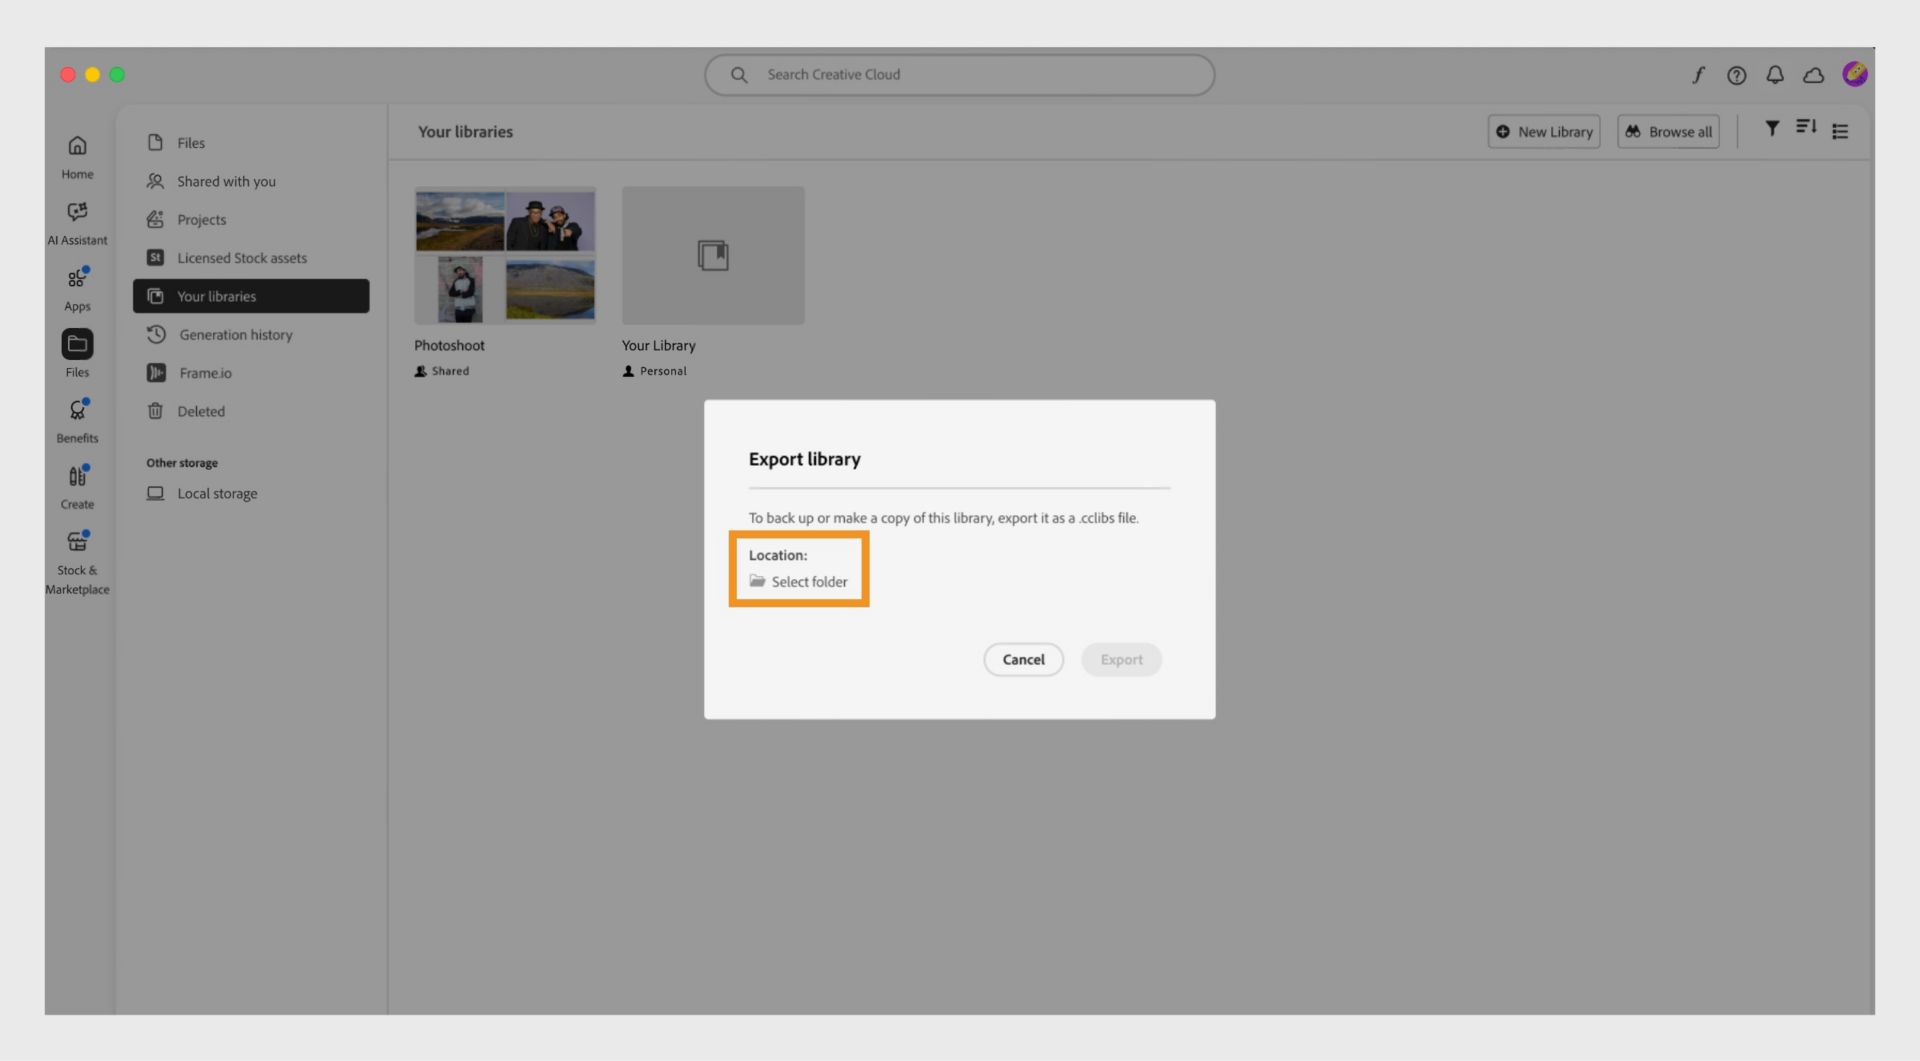
Task: Click the macOS yellow minimize button
Action: tap(92, 75)
